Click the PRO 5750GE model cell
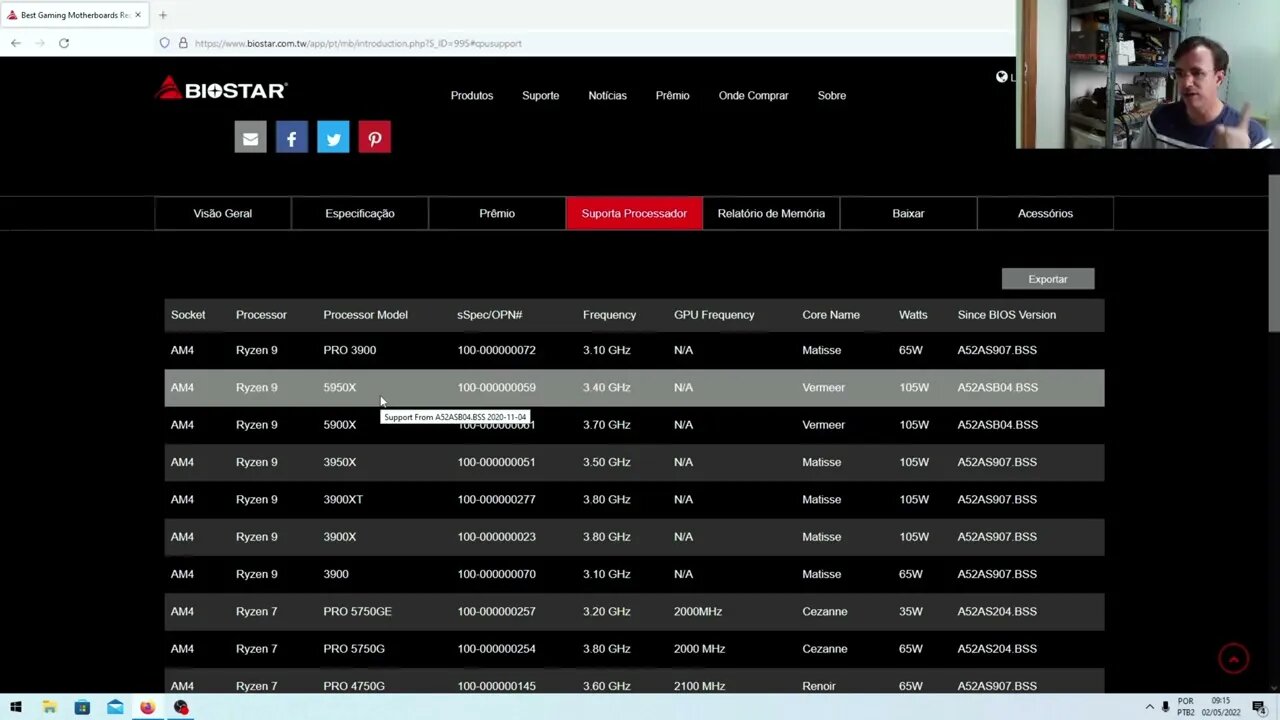The width and height of the screenshot is (1280, 720). 357,611
